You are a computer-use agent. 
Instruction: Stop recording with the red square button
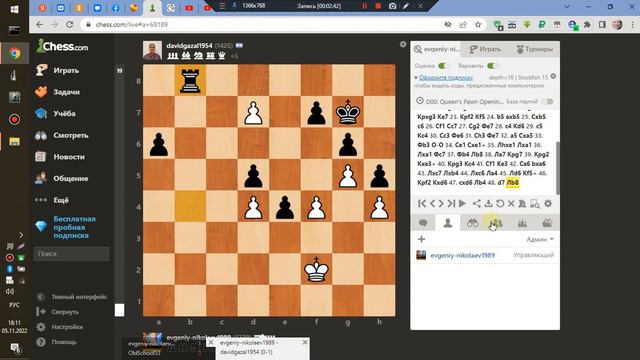(x=378, y=6)
